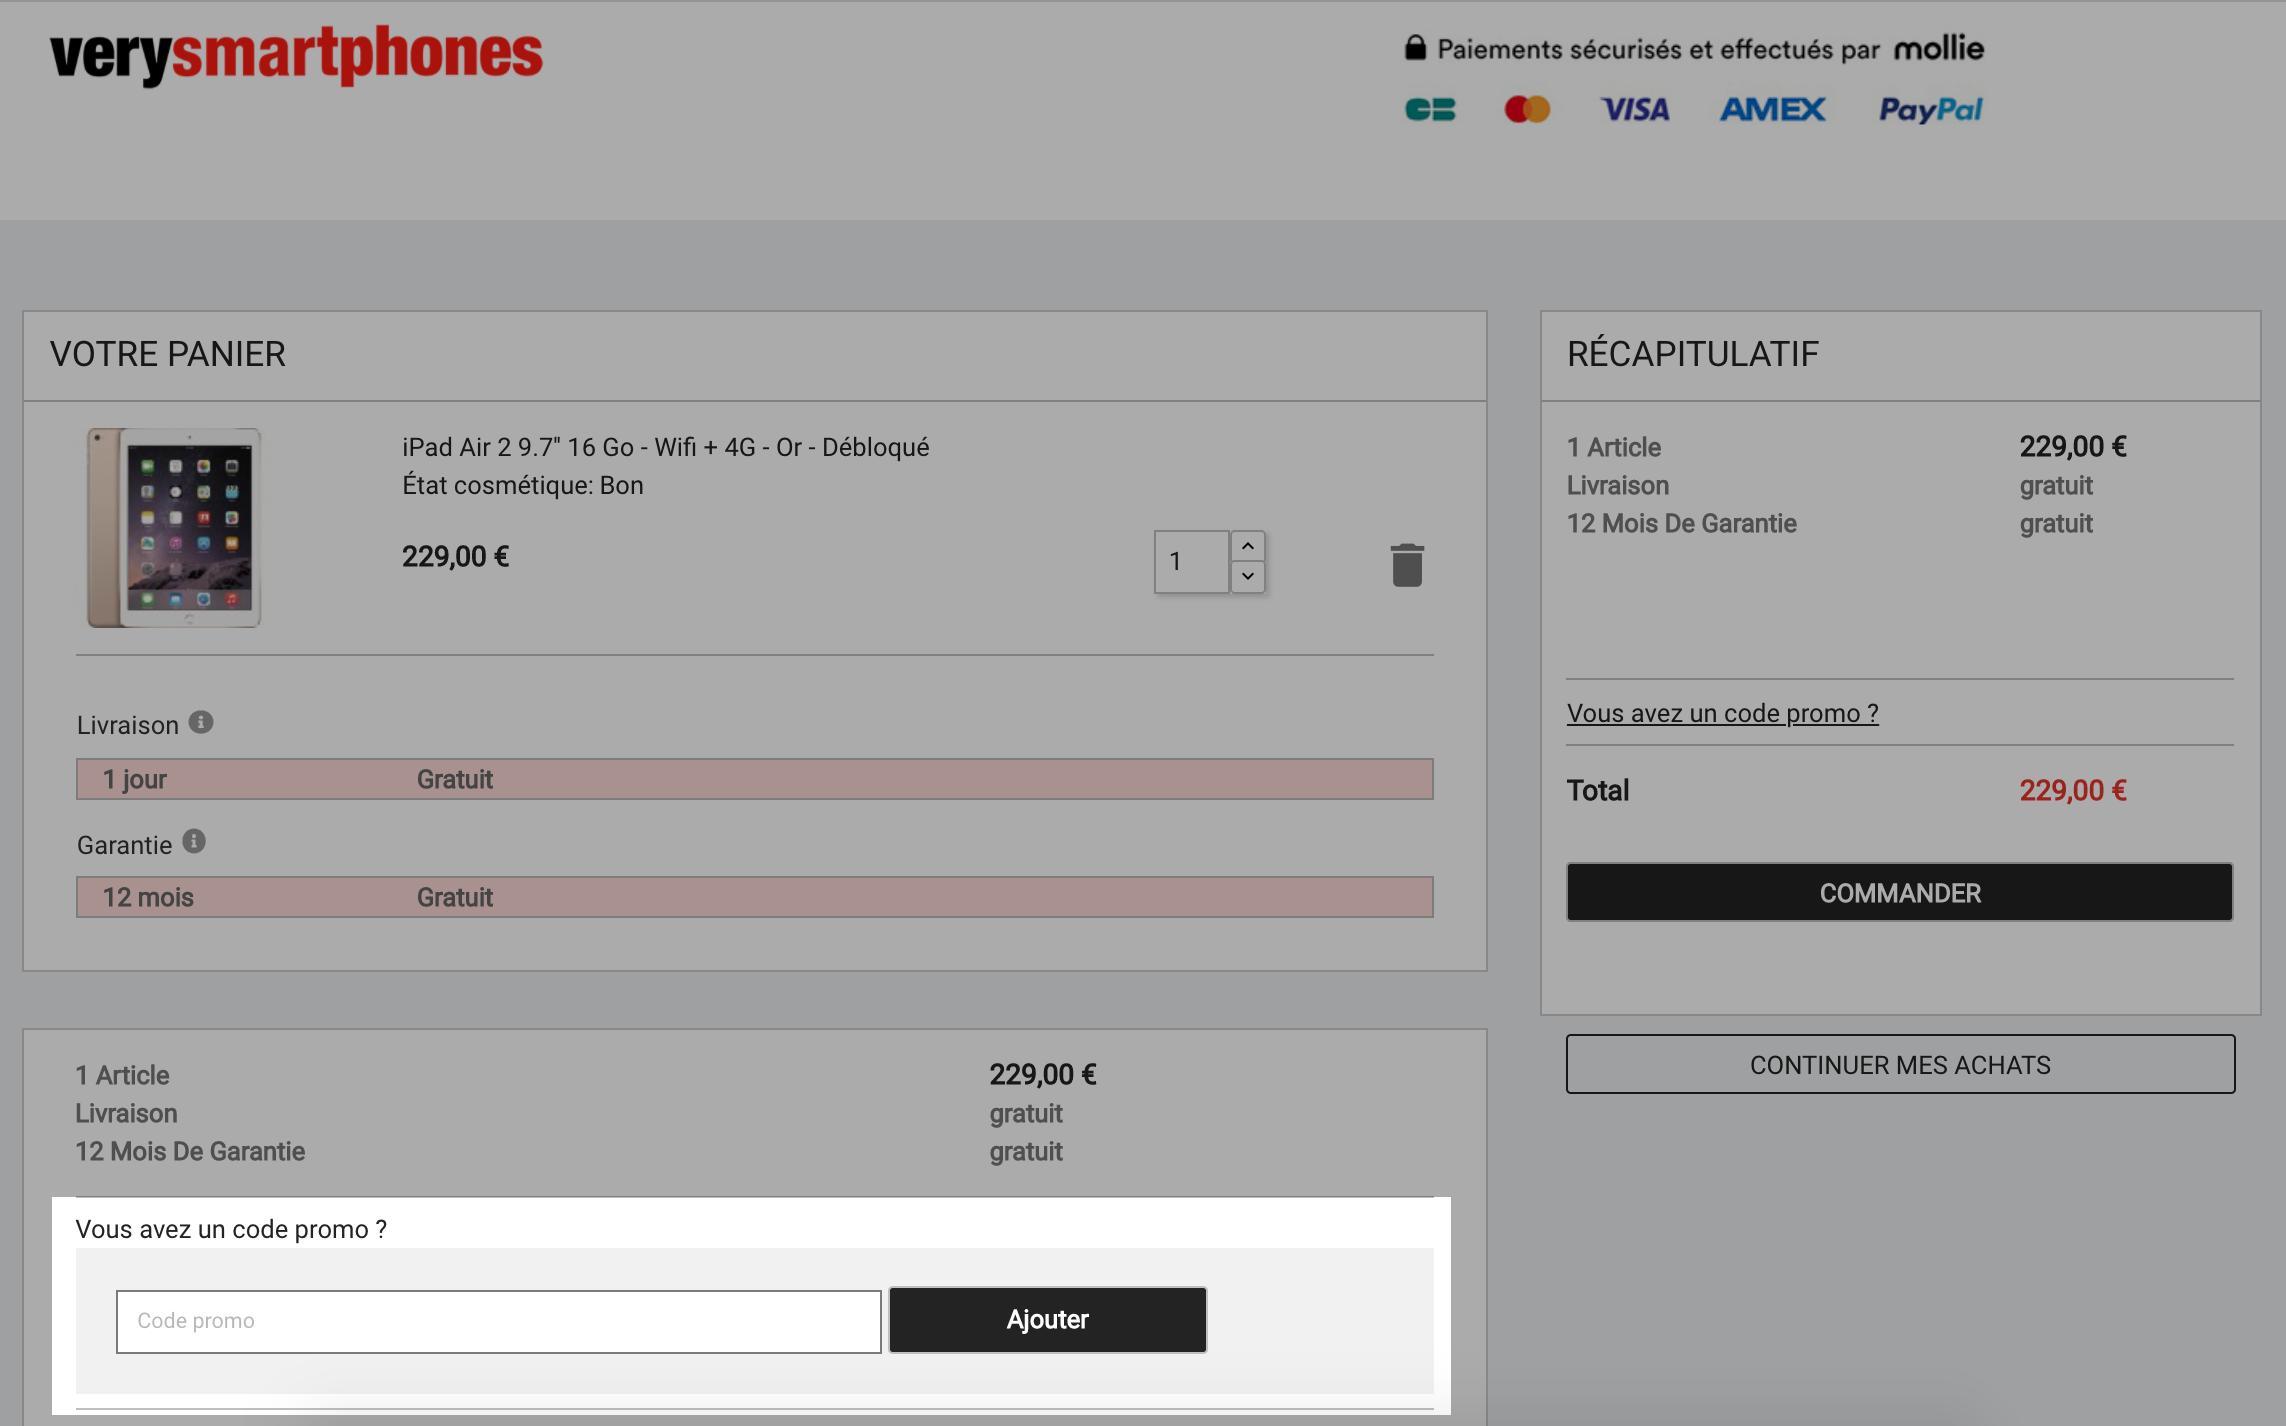The width and height of the screenshot is (2286, 1426).
Task: Click 'Vous avez un code promo ?' link
Action: [1722, 713]
